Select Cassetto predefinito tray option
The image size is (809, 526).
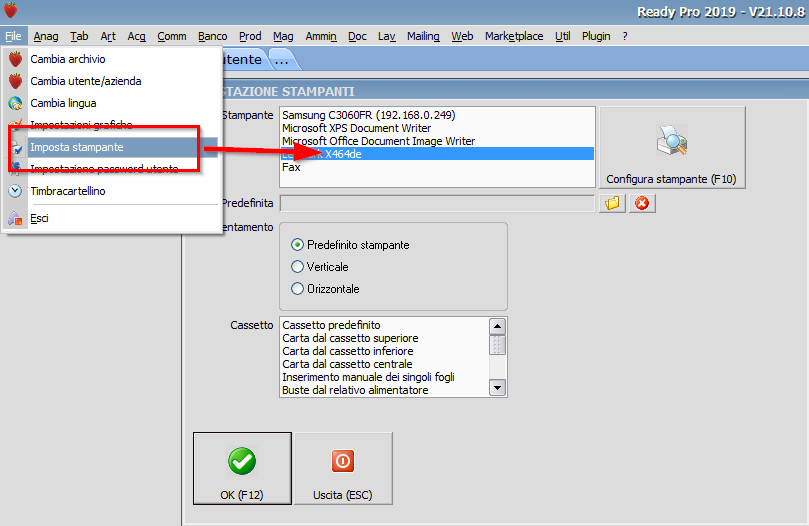click(x=384, y=325)
